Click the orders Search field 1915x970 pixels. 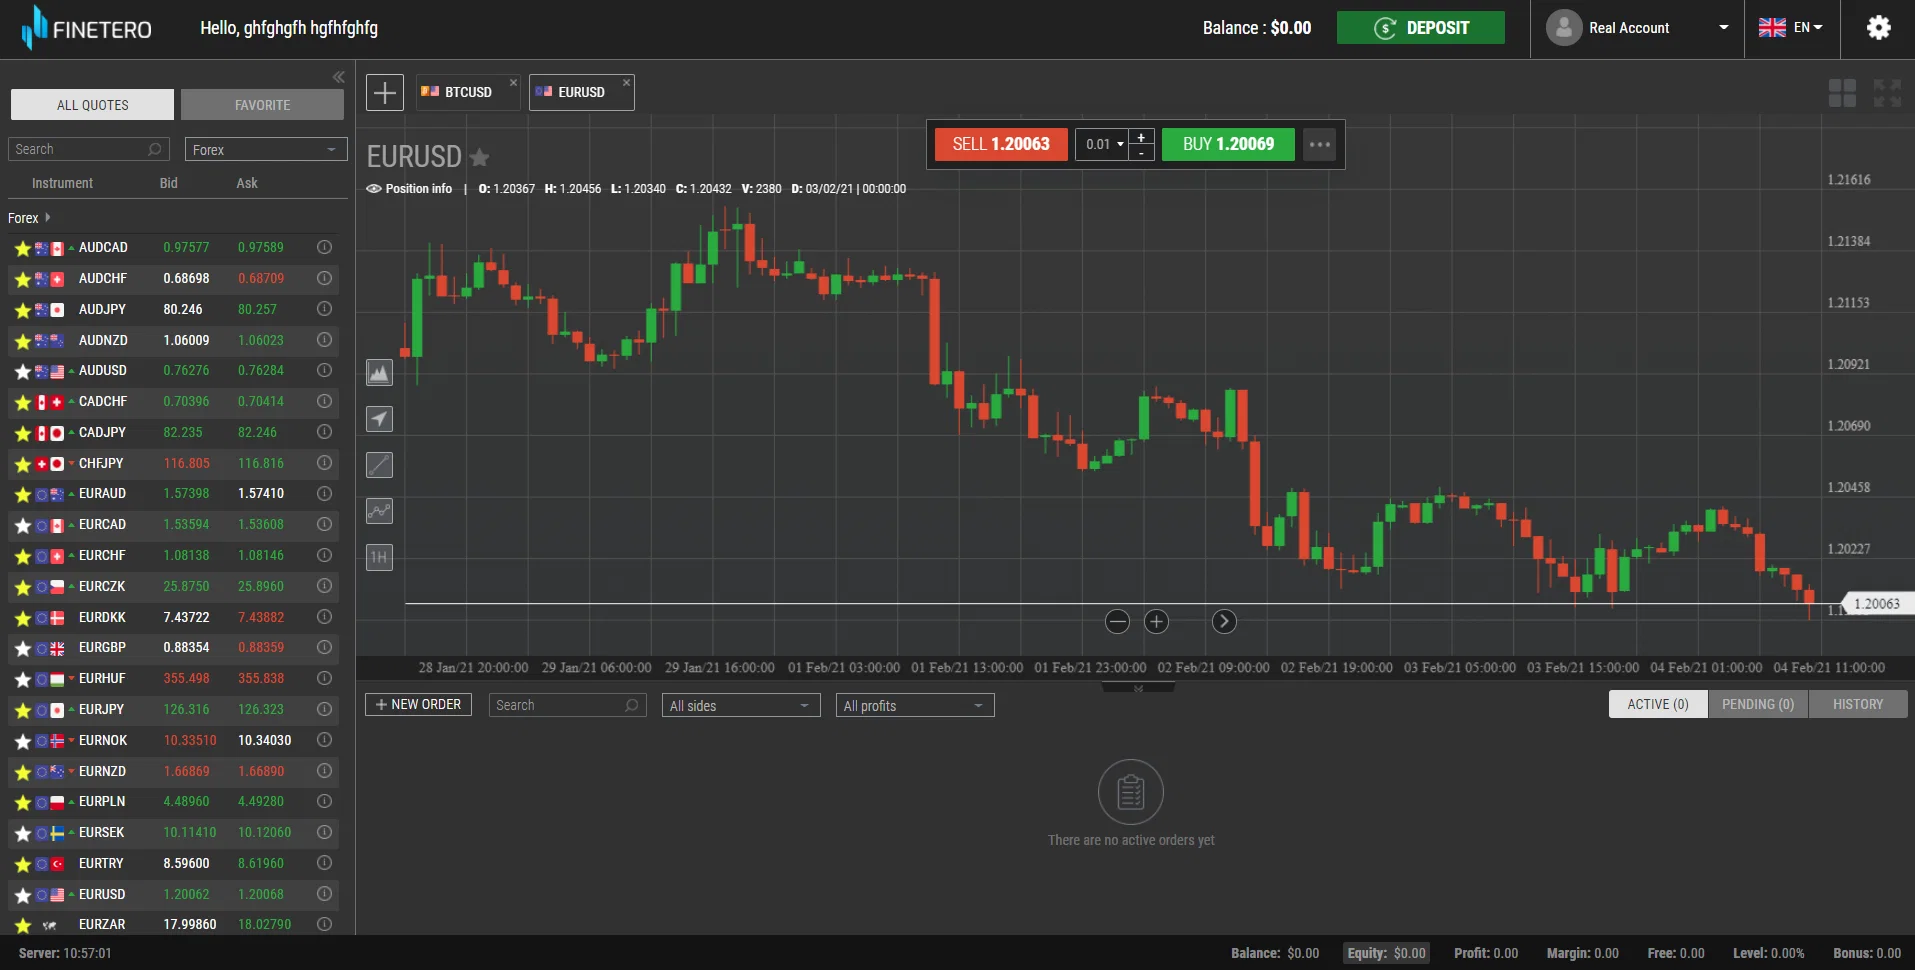(x=567, y=705)
